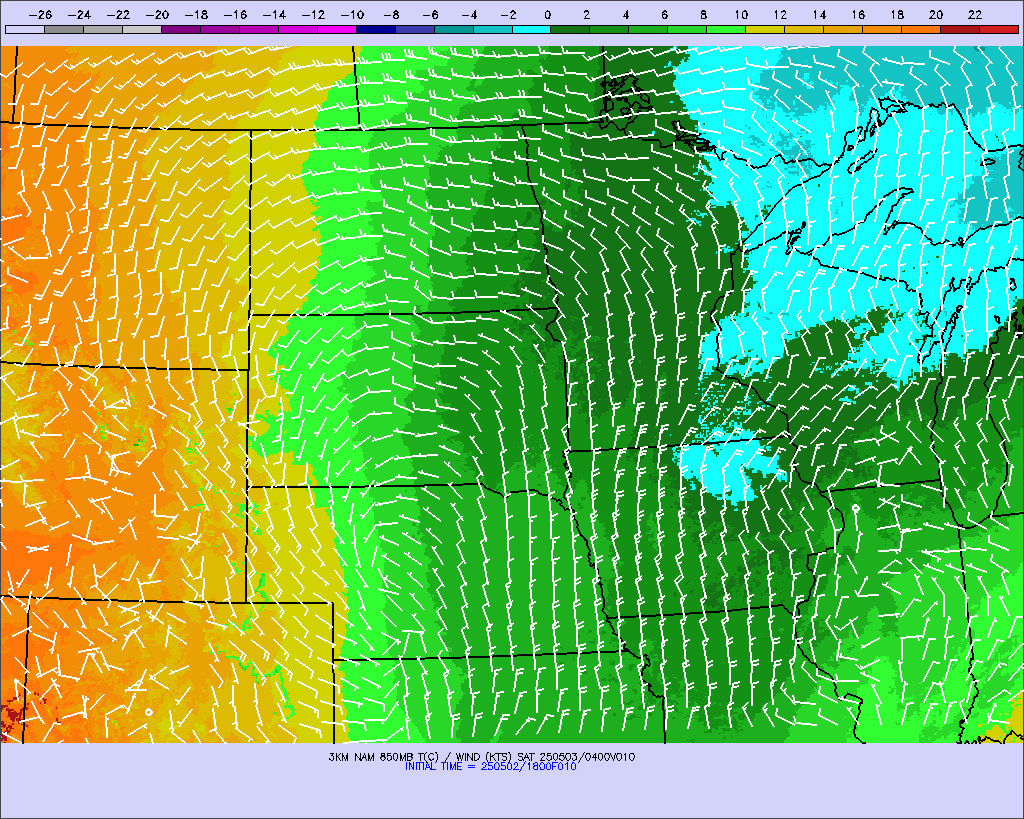Click the dark gray swatch between -26 and -24
The height and width of the screenshot is (819, 1024).
click(x=64, y=29)
